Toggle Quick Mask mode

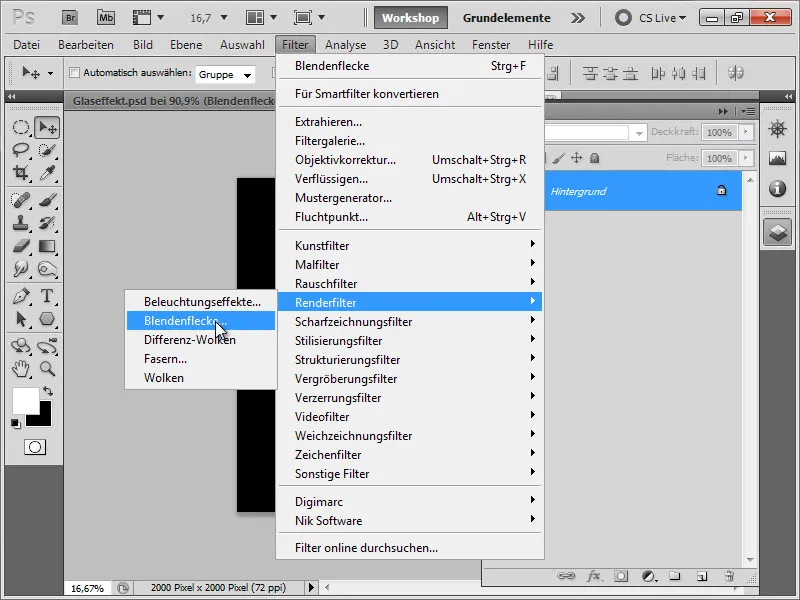[35, 447]
